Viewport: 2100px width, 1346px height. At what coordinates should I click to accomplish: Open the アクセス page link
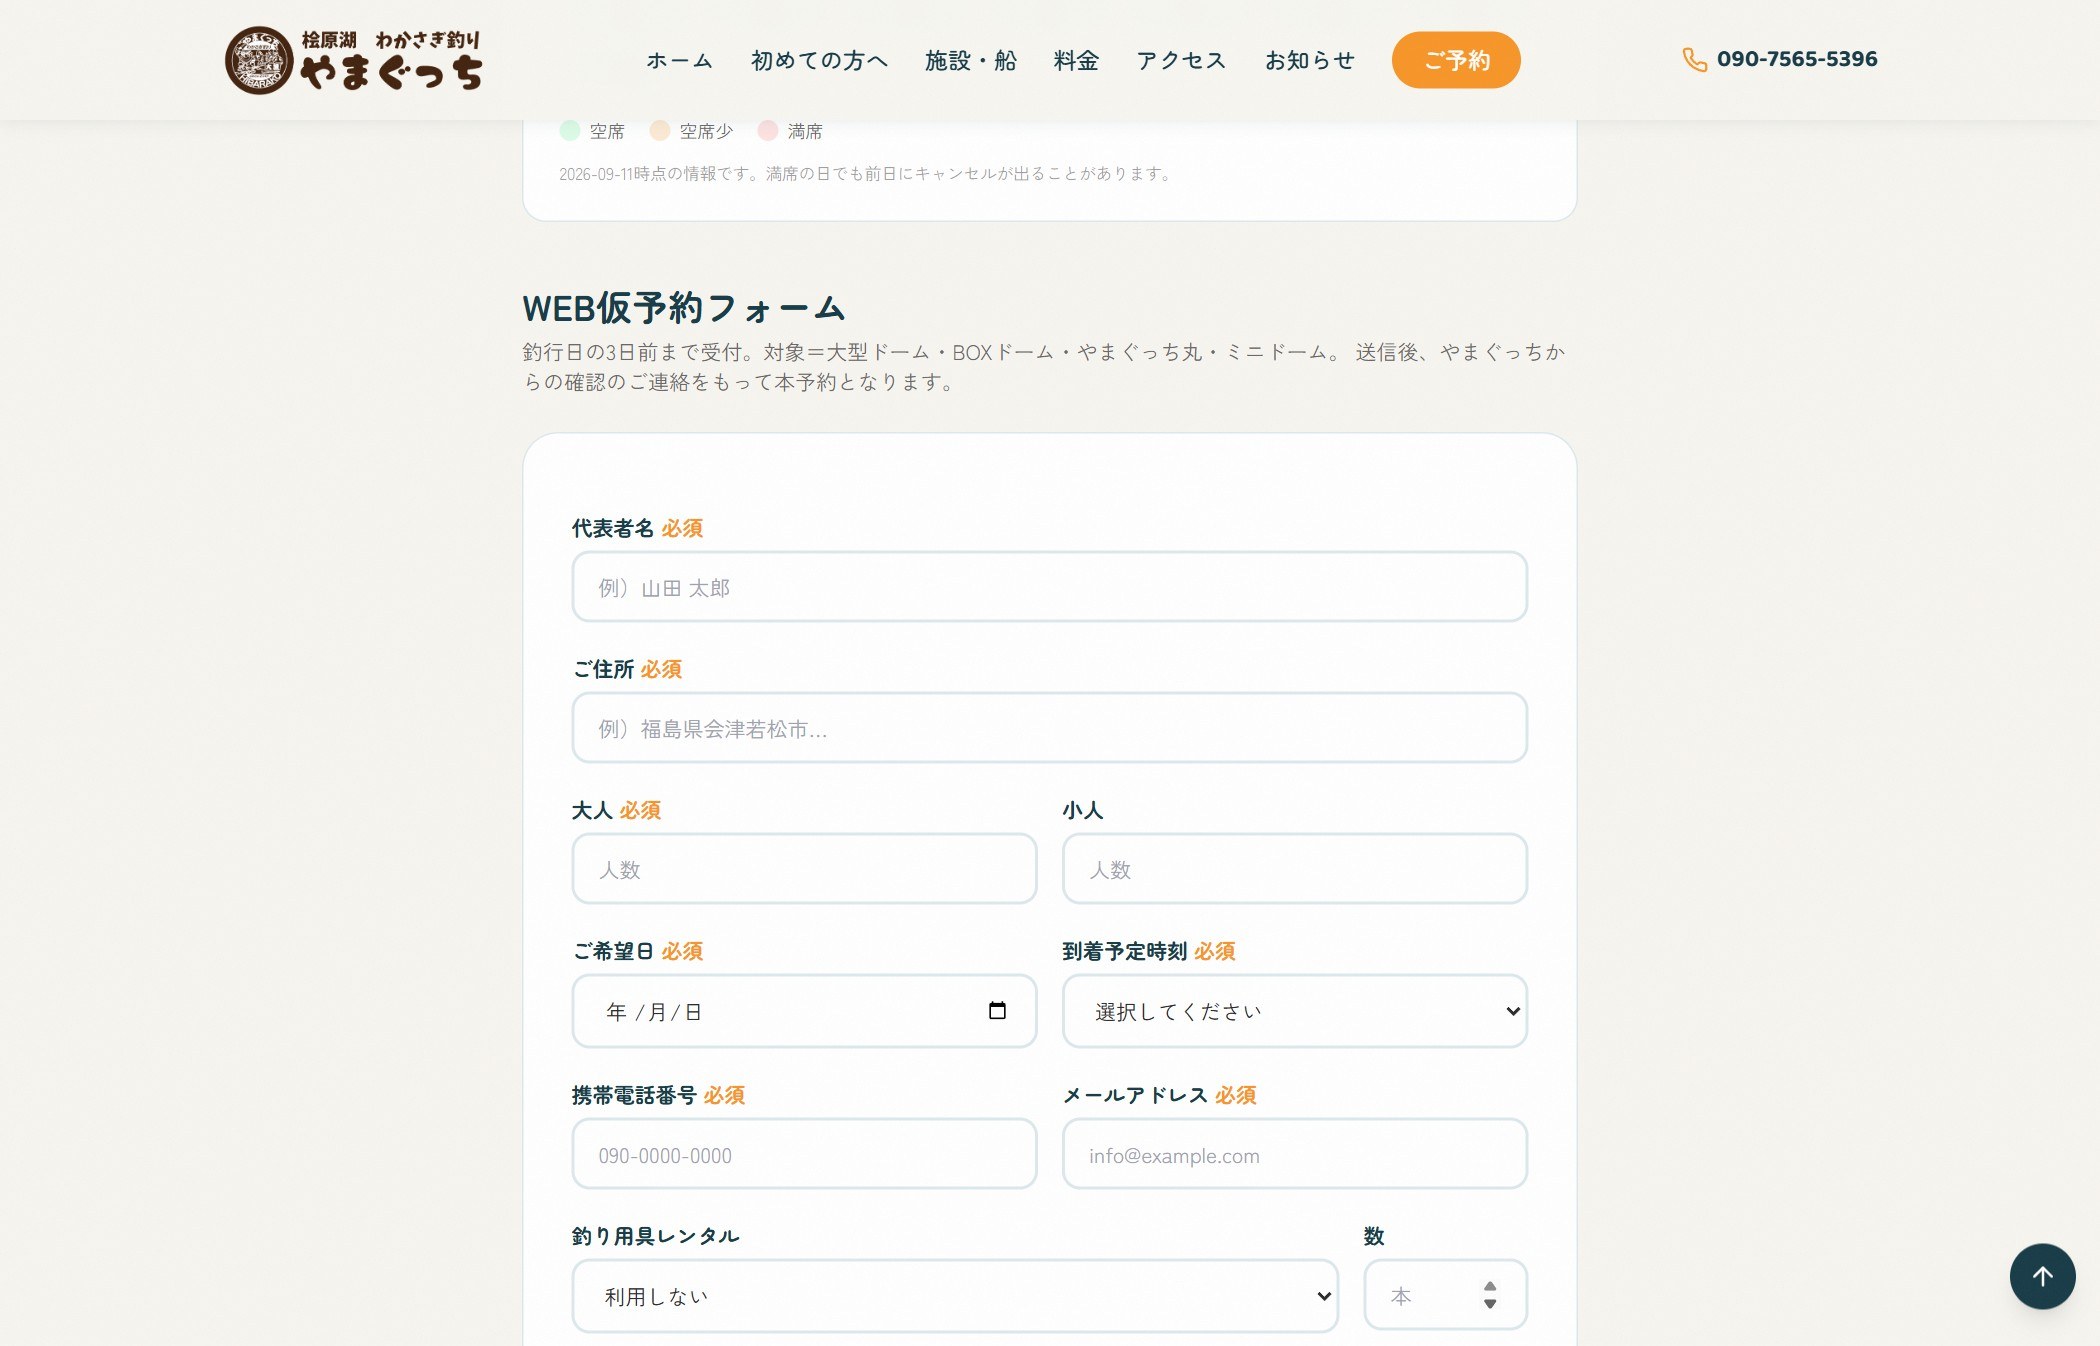coord(1181,60)
